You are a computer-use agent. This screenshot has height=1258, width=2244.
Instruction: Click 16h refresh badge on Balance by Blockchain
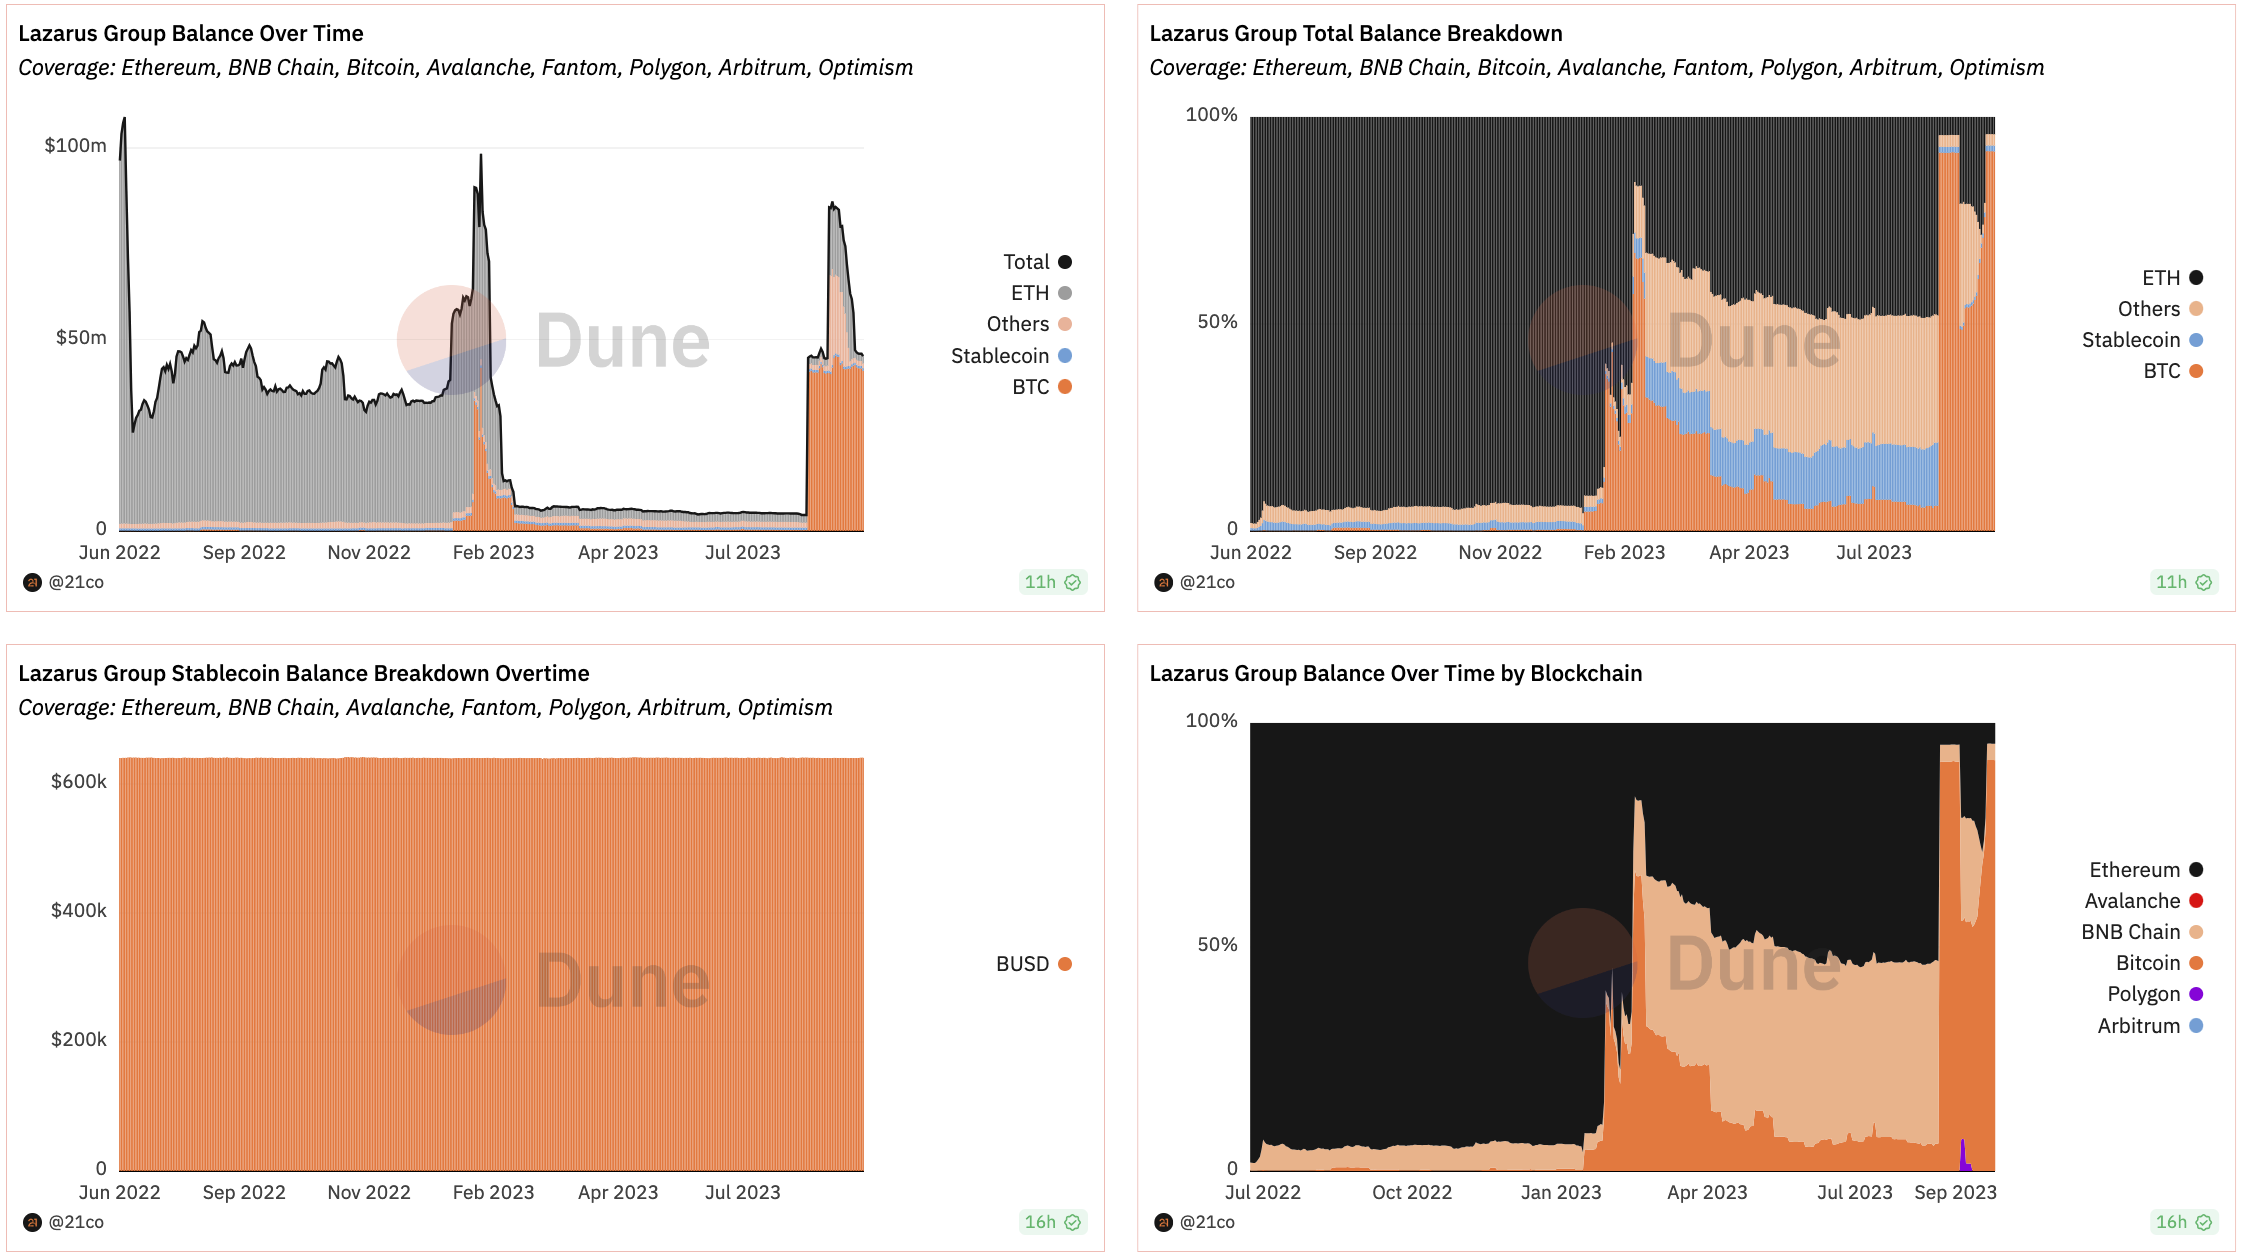point(2184,1222)
